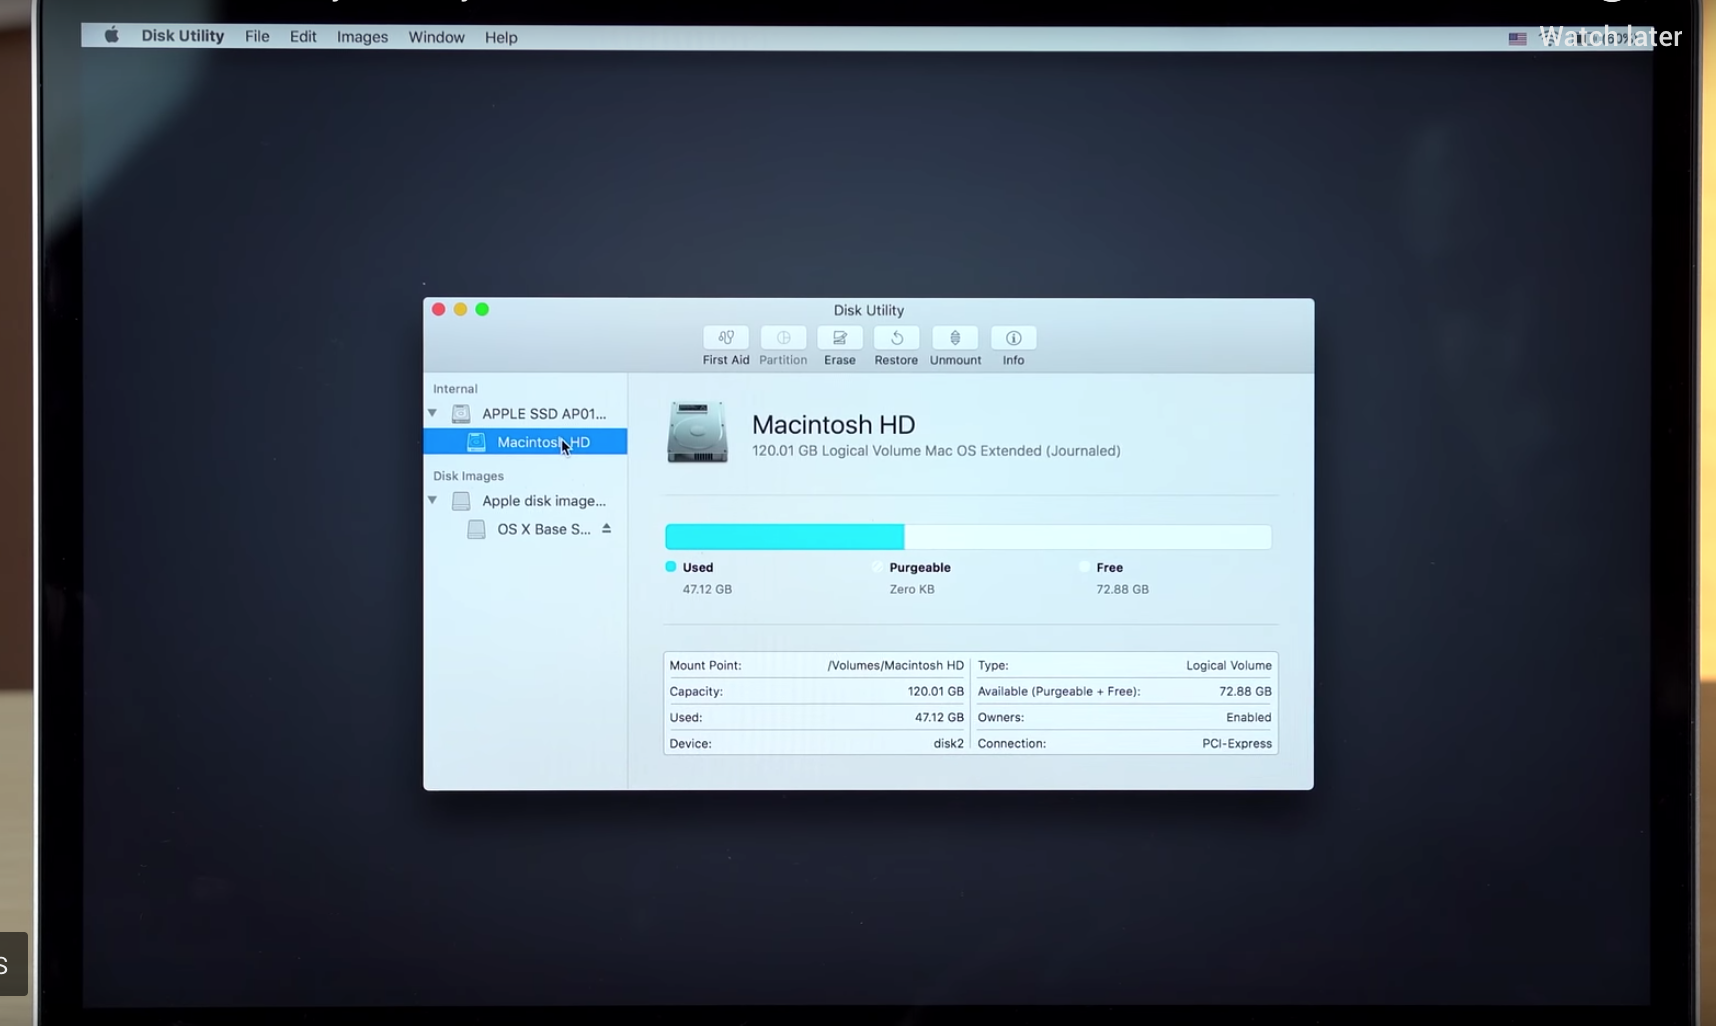The height and width of the screenshot is (1026, 1716).
Task: Click the Macintosh HD volume title
Action: click(x=833, y=424)
